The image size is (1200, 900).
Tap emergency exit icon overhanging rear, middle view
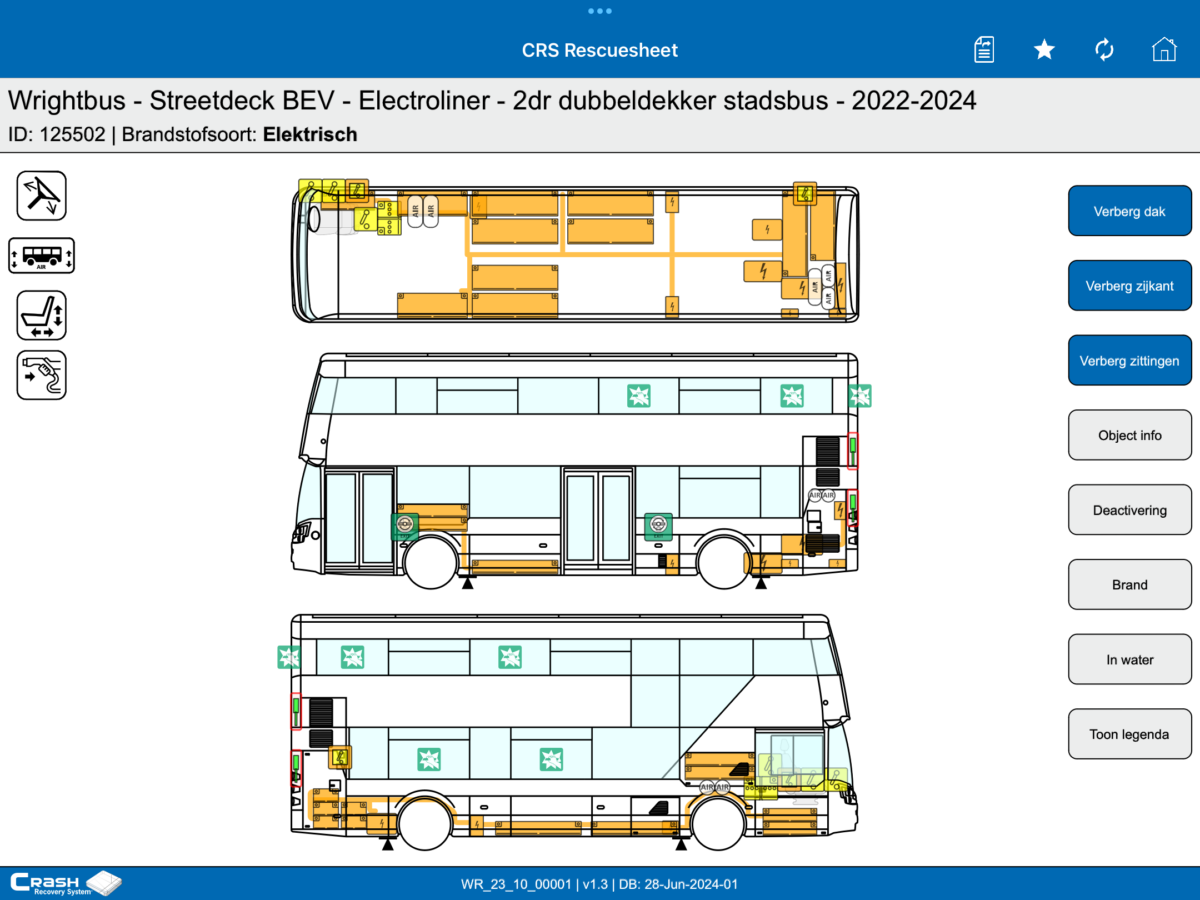[x=860, y=396]
